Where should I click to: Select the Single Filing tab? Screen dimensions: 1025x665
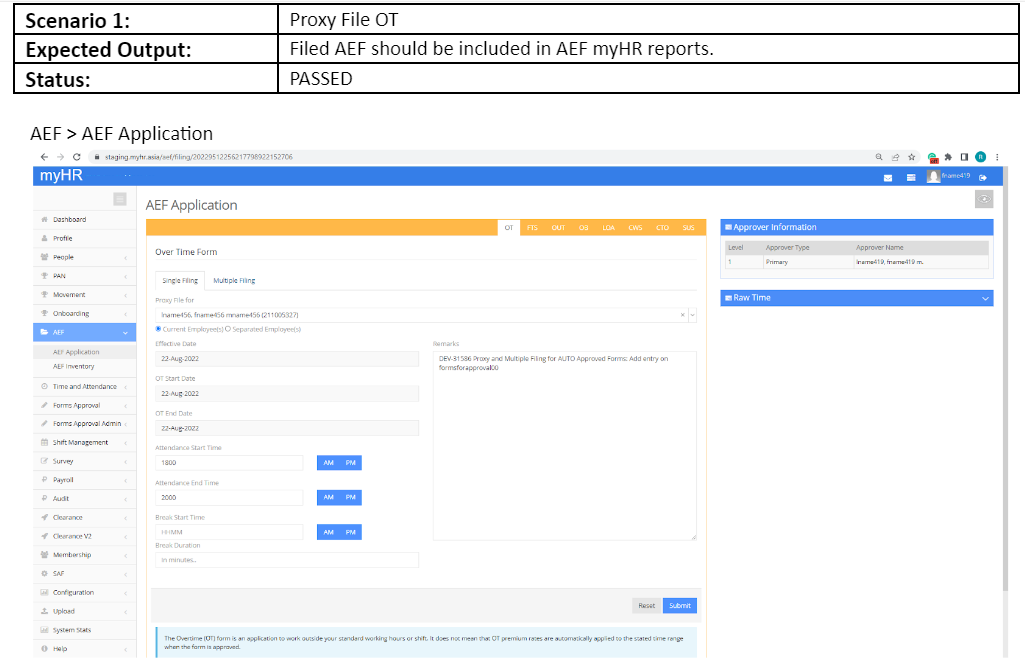click(180, 281)
